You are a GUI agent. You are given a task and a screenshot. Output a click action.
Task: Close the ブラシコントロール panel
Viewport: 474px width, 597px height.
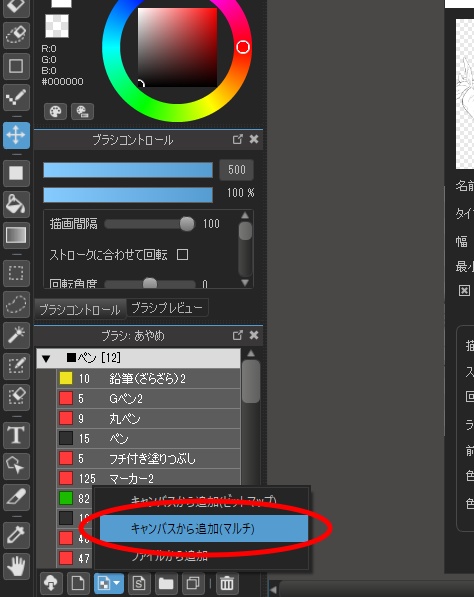pos(254,139)
